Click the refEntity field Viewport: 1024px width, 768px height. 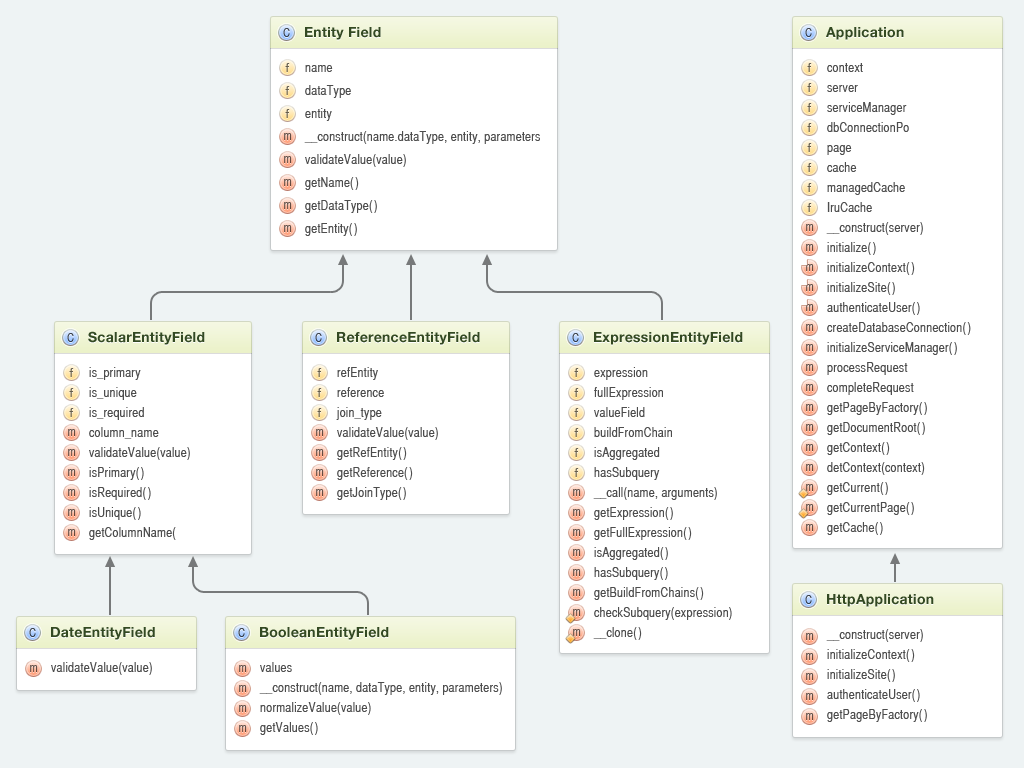[357, 373]
